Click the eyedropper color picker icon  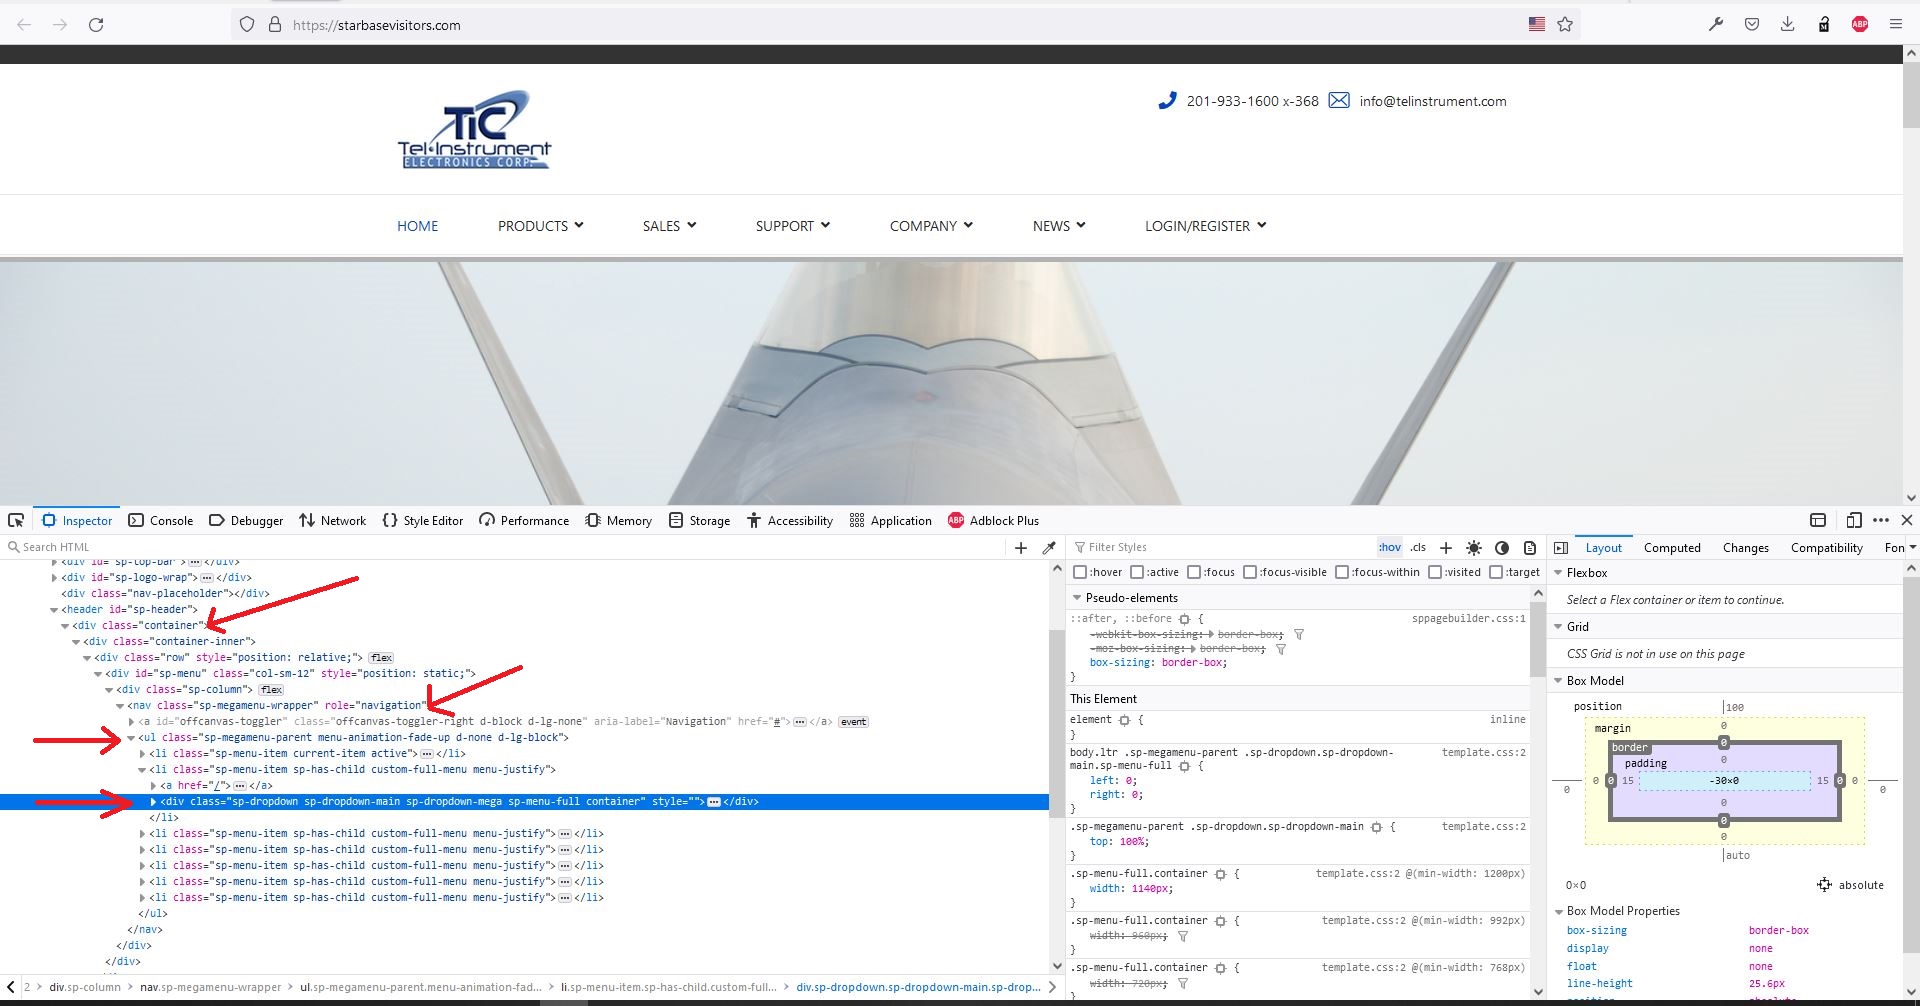tap(1049, 547)
